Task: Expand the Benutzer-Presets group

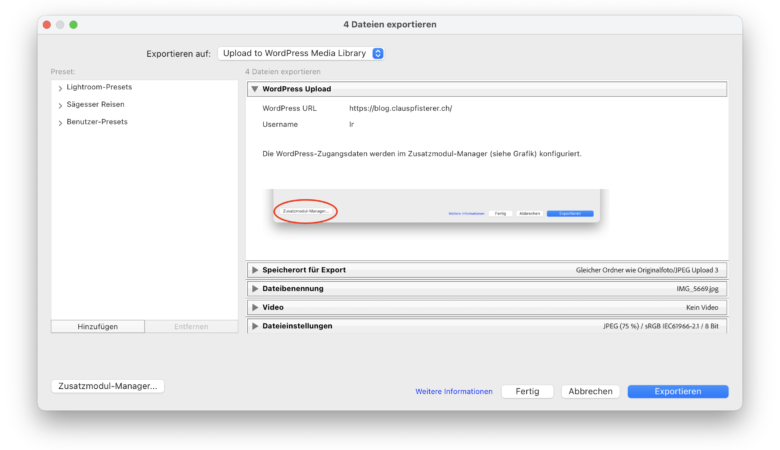Action: click(60, 122)
